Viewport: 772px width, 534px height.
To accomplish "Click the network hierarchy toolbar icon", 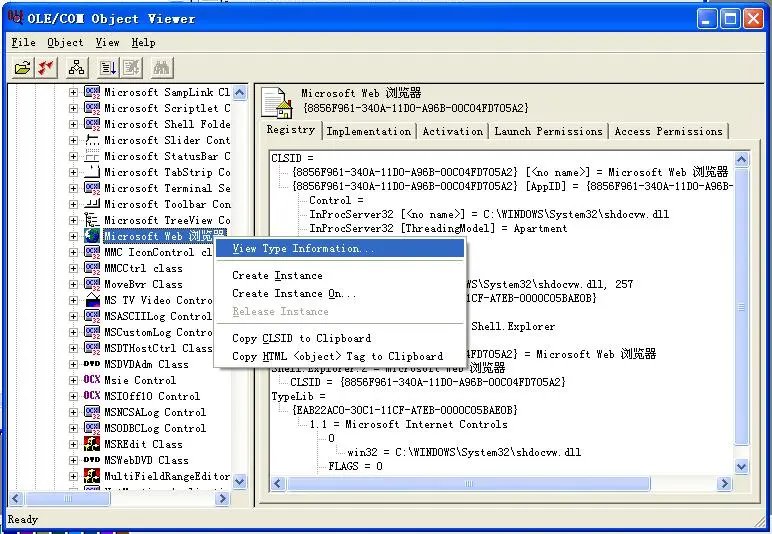I will point(76,67).
